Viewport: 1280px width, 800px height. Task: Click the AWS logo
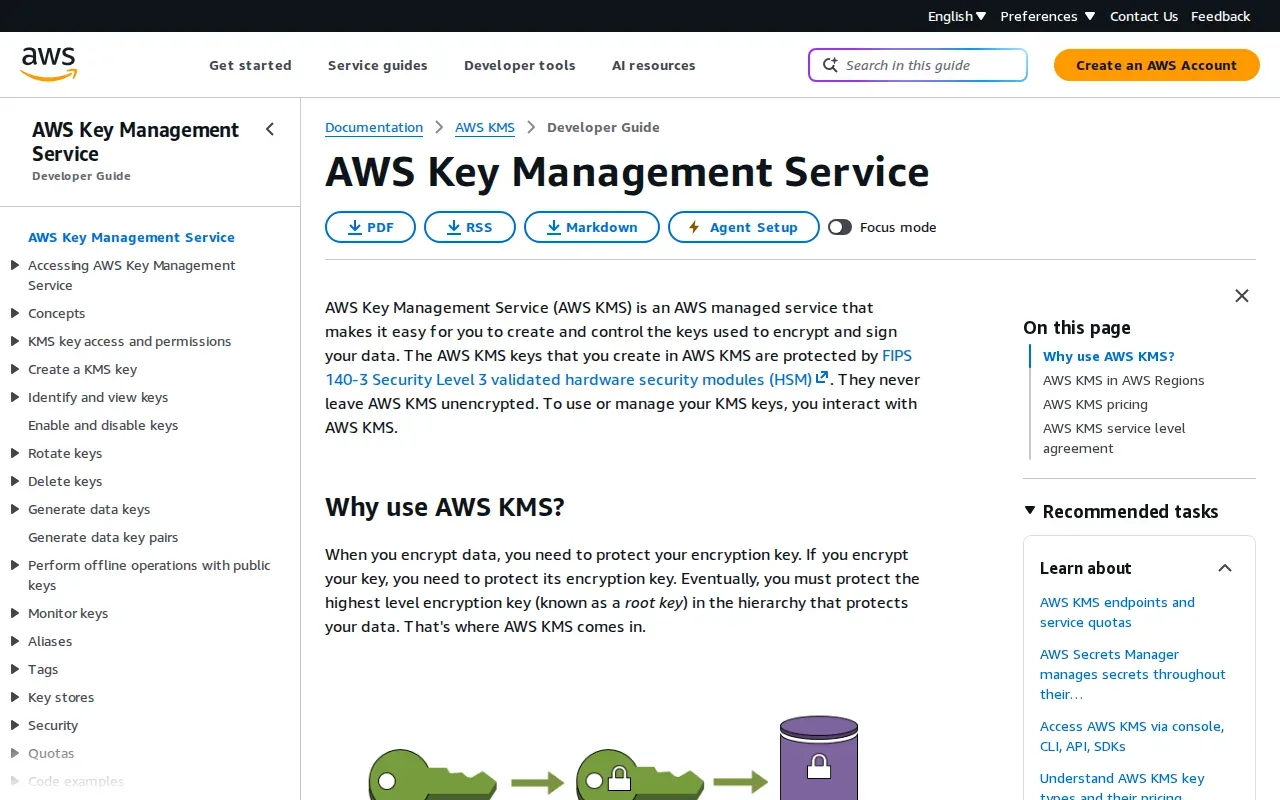click(x=48, y=64)
